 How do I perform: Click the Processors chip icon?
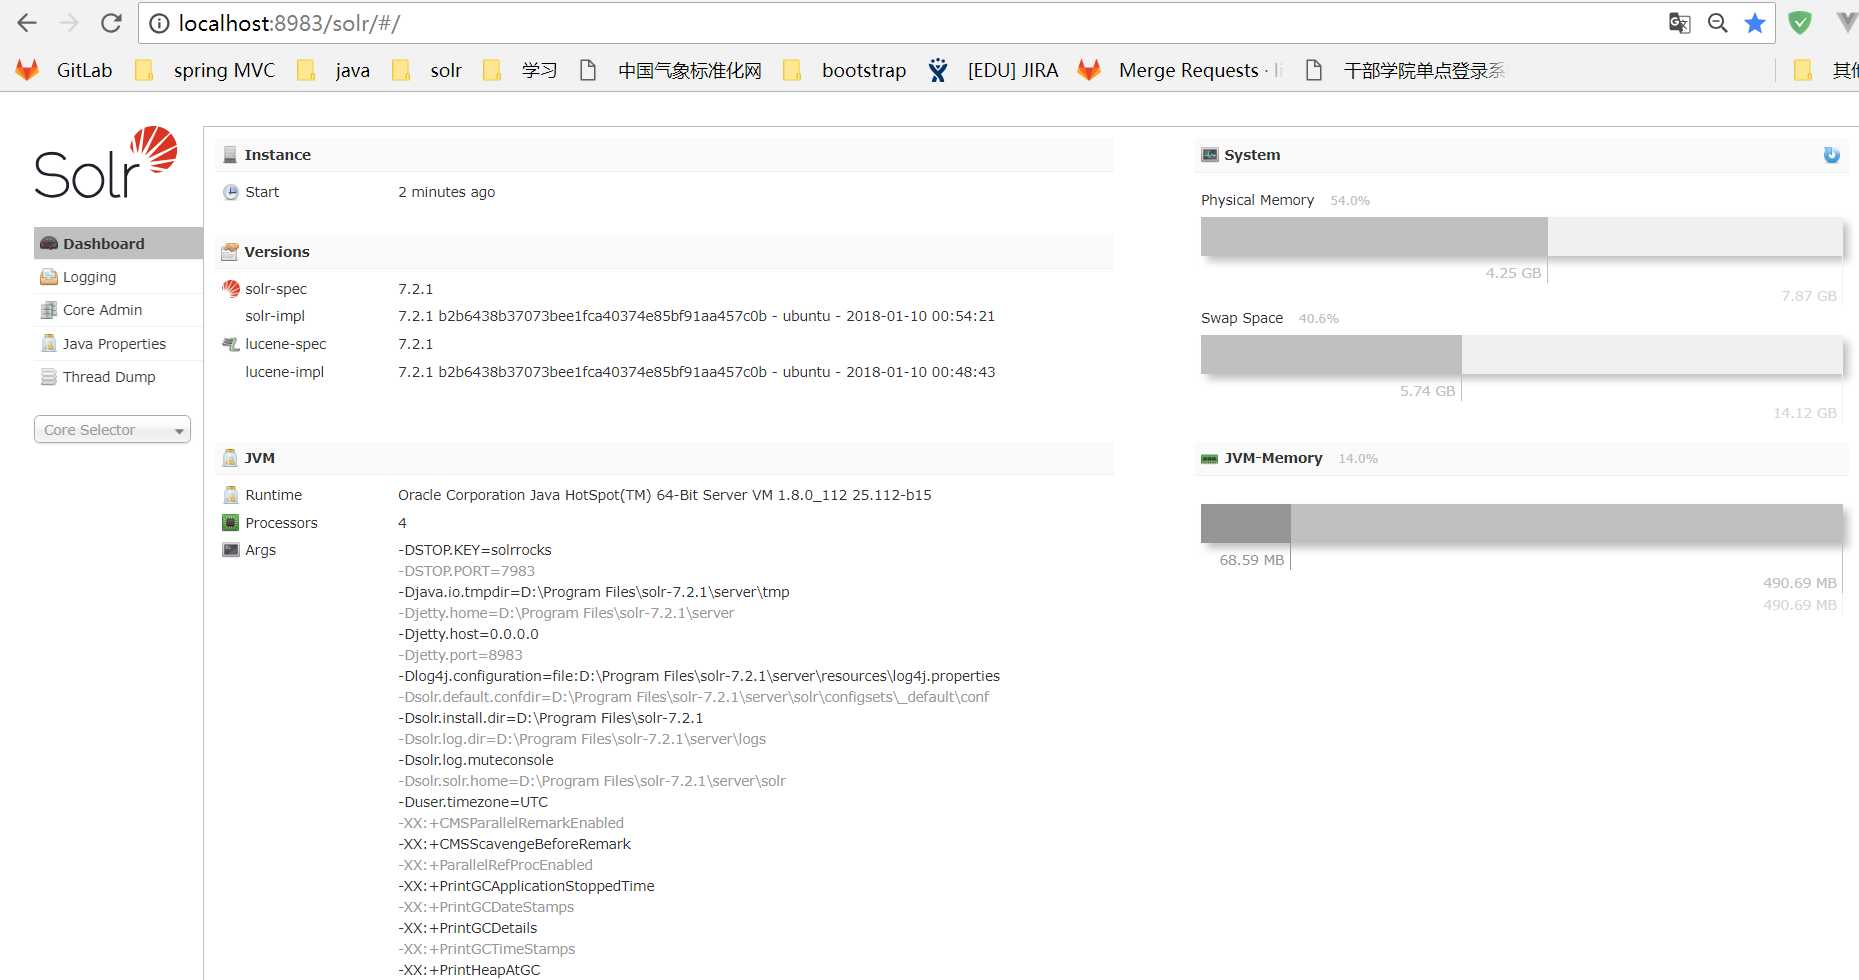click(231, 523)
